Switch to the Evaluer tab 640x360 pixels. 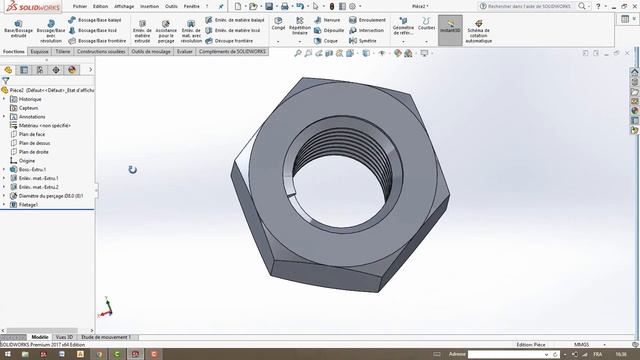(184, 51)
